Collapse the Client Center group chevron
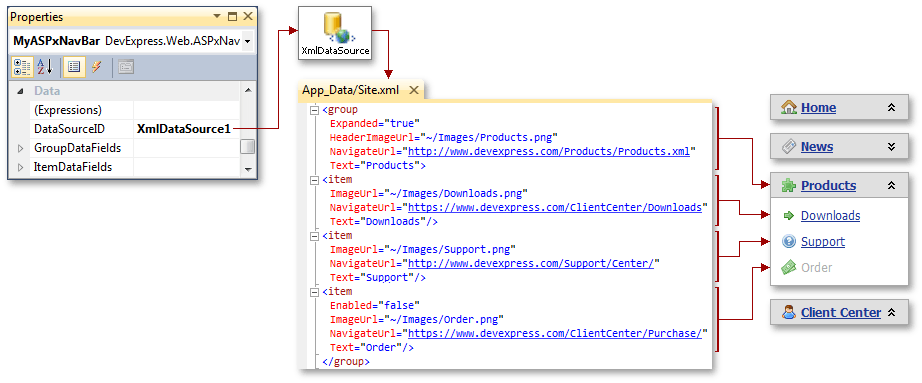 [x=891, y=312]
